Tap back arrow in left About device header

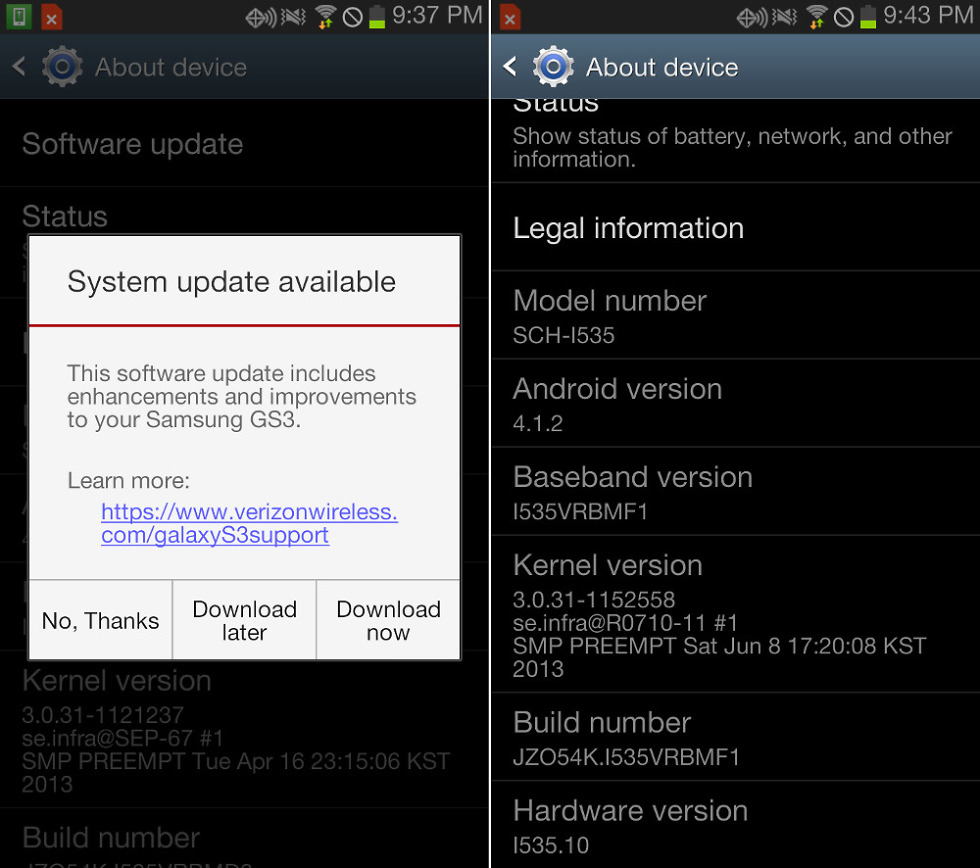(19, 66)
